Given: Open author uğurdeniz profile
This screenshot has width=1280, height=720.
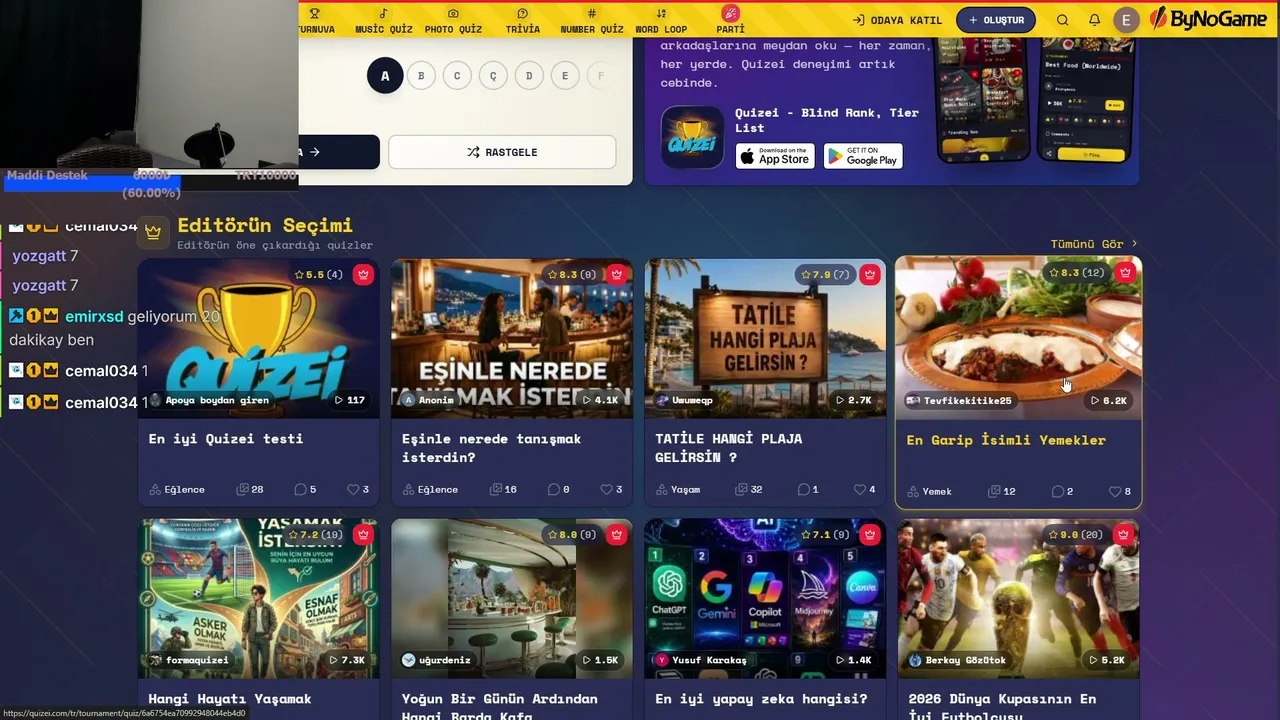Looking at the screenshot, I should 436,660.
